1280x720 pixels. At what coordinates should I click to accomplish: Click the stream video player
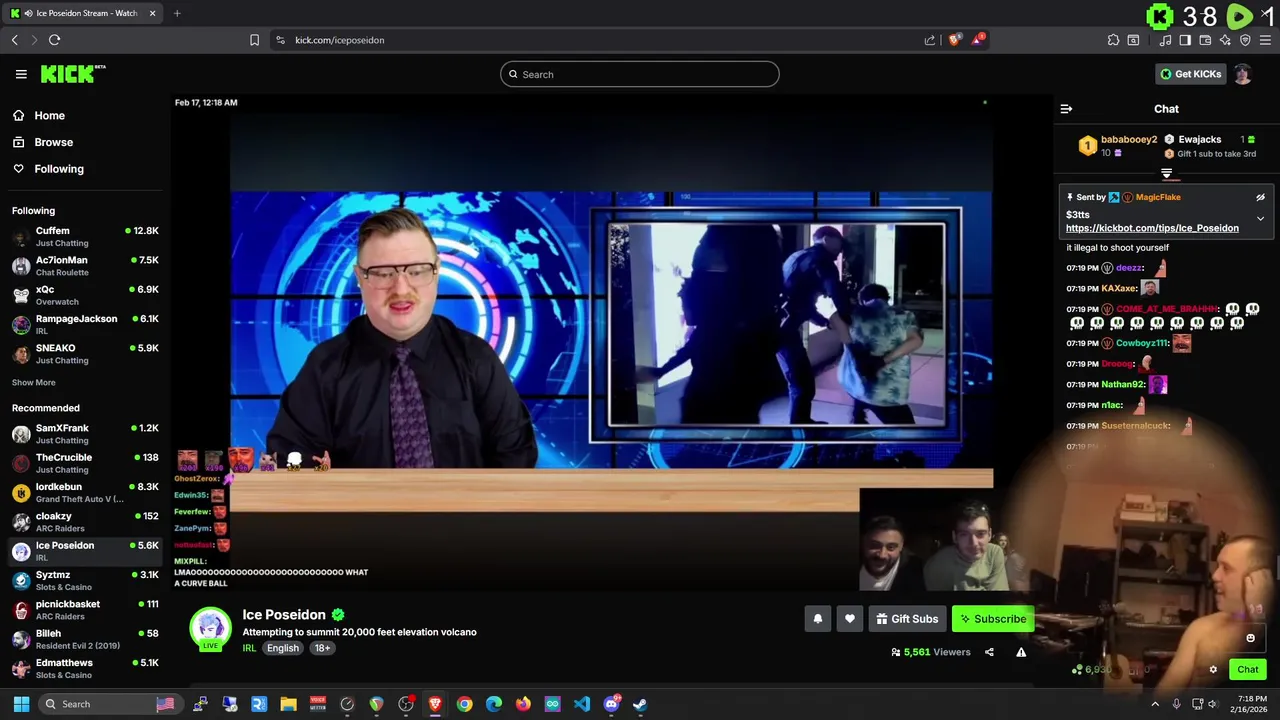(612, 345)
